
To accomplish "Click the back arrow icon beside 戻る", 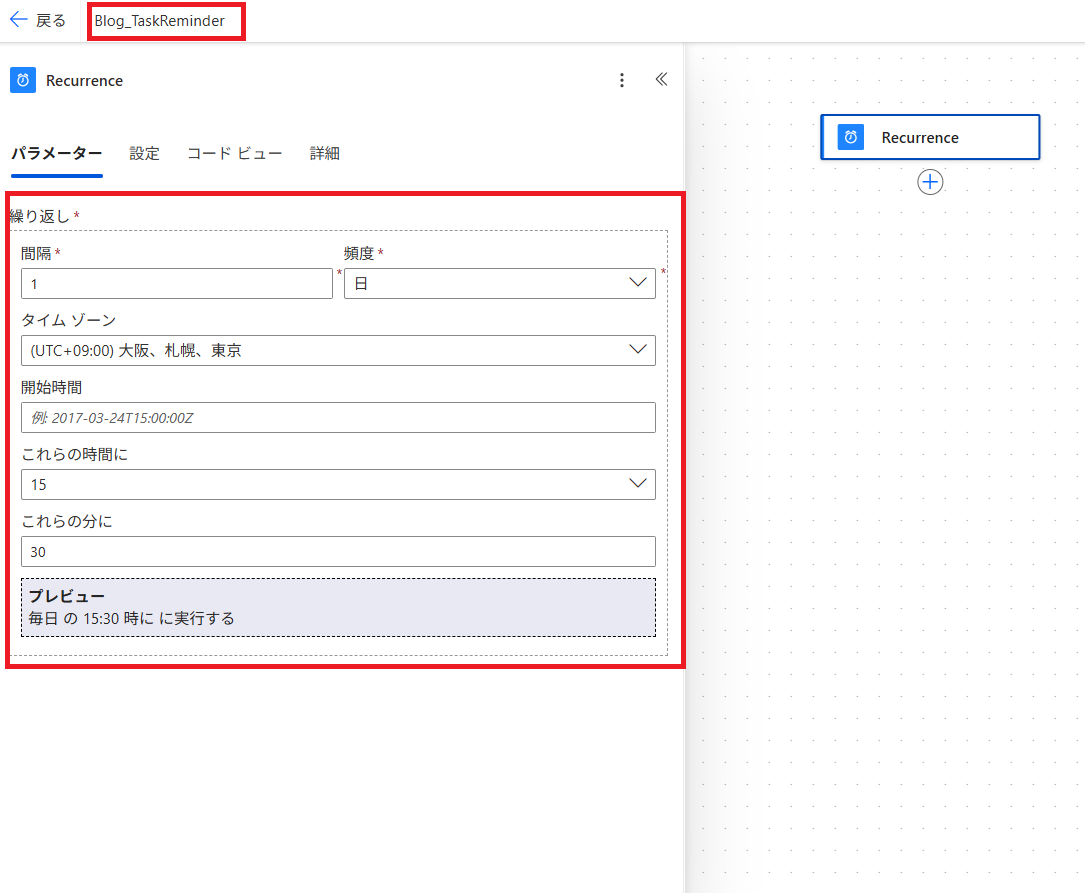I will [x=18, y=20].
